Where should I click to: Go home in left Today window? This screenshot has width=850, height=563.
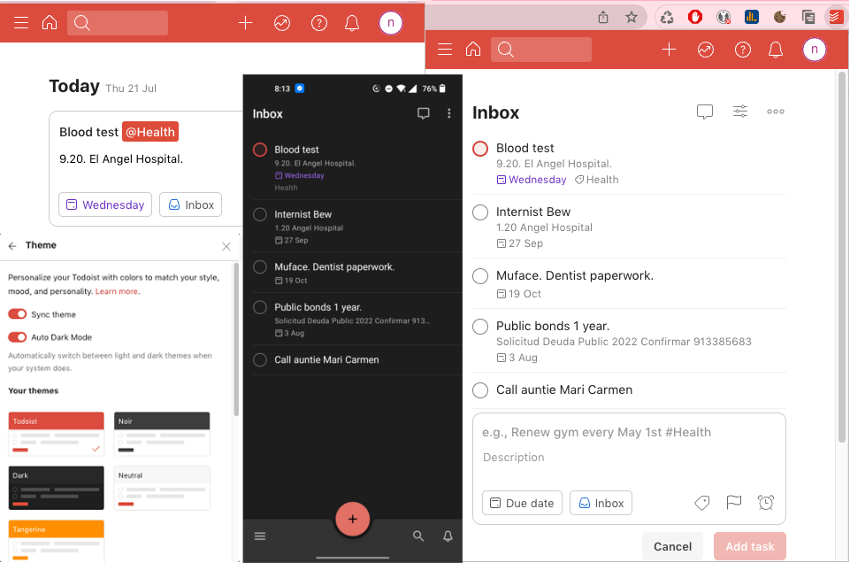point(49,23)
